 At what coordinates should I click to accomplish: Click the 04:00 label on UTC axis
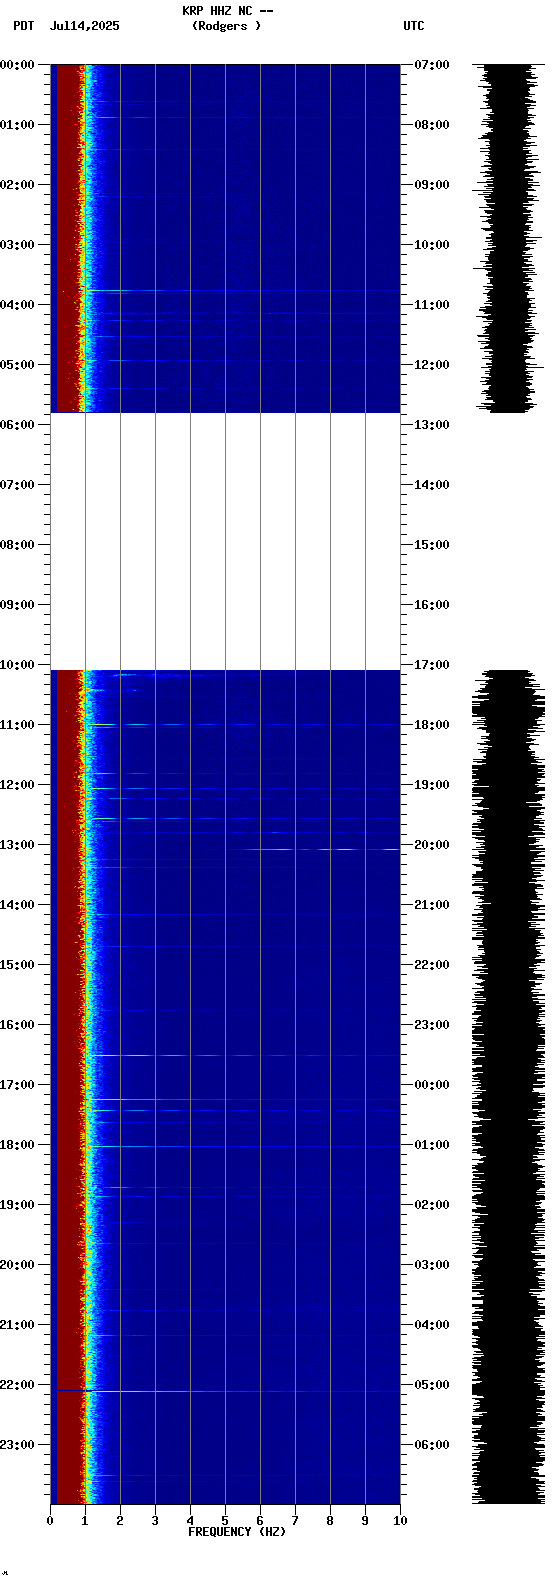tap(432, 1325)
